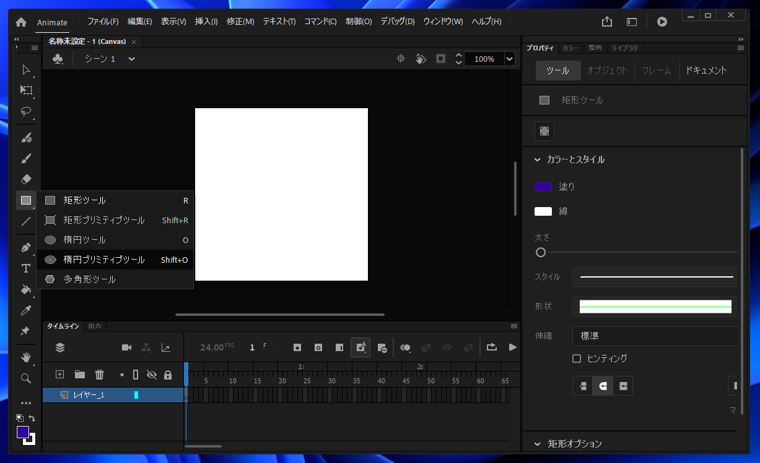Select the Paint Bucket tool
760x463 pixels.
[x=26, y=289]
